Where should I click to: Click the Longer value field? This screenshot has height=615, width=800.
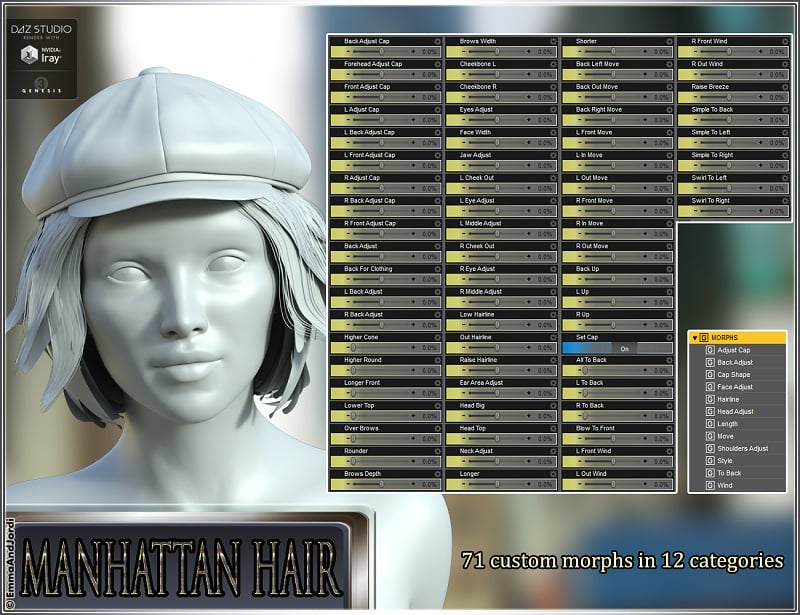coord(545,484)
